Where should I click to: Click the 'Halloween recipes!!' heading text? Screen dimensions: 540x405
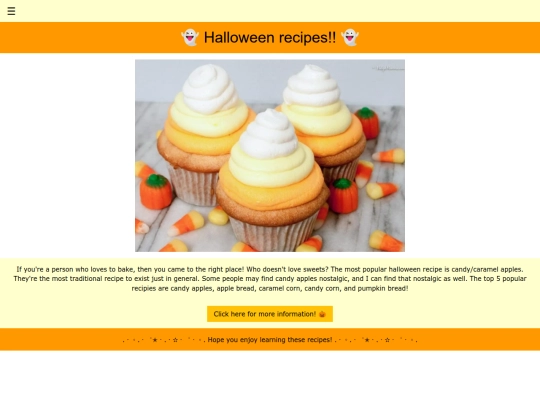pyautogui.click(x=270, y=37)
